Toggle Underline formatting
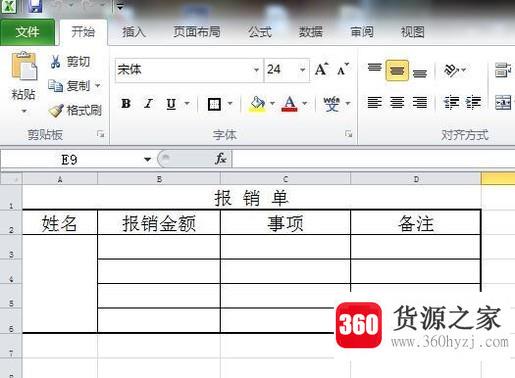The height and width of the screenshot is (378, 515). coord(171,104)
